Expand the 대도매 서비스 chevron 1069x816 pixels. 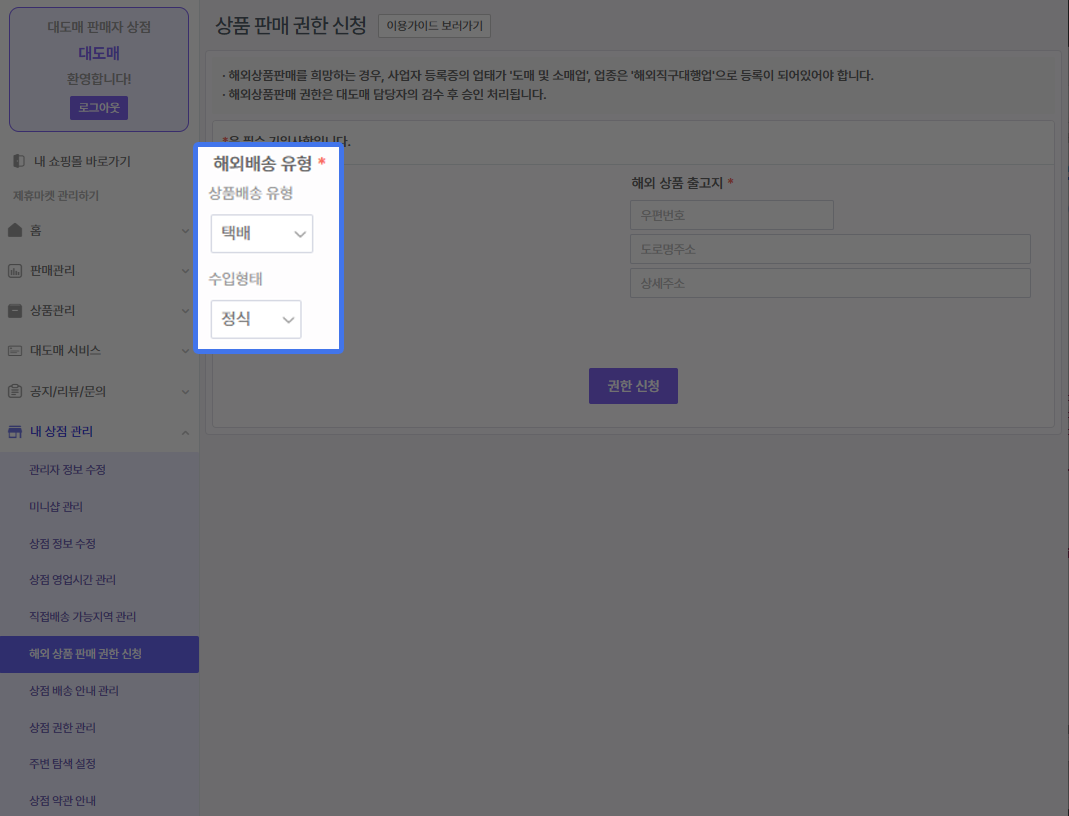pyautogui.click(x=185, y=351)
